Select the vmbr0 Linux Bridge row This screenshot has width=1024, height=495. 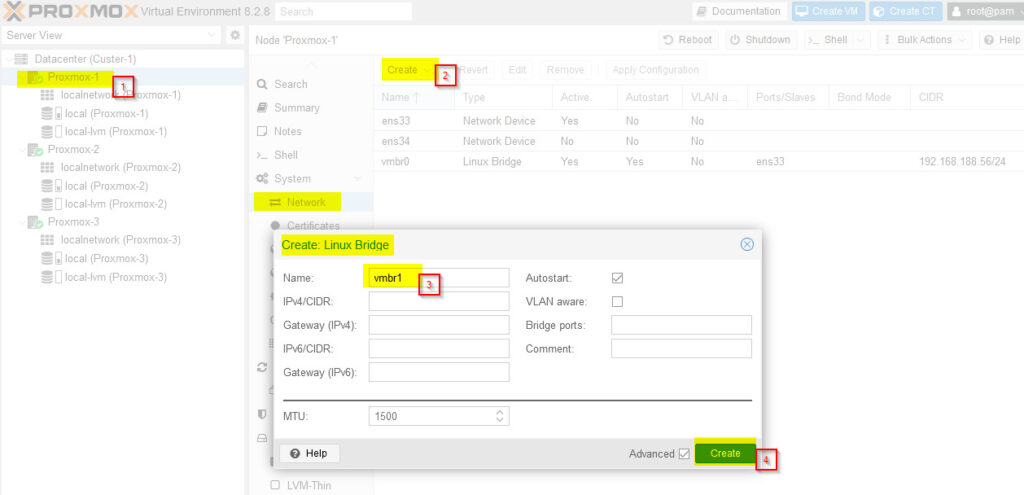coord(699,161)
